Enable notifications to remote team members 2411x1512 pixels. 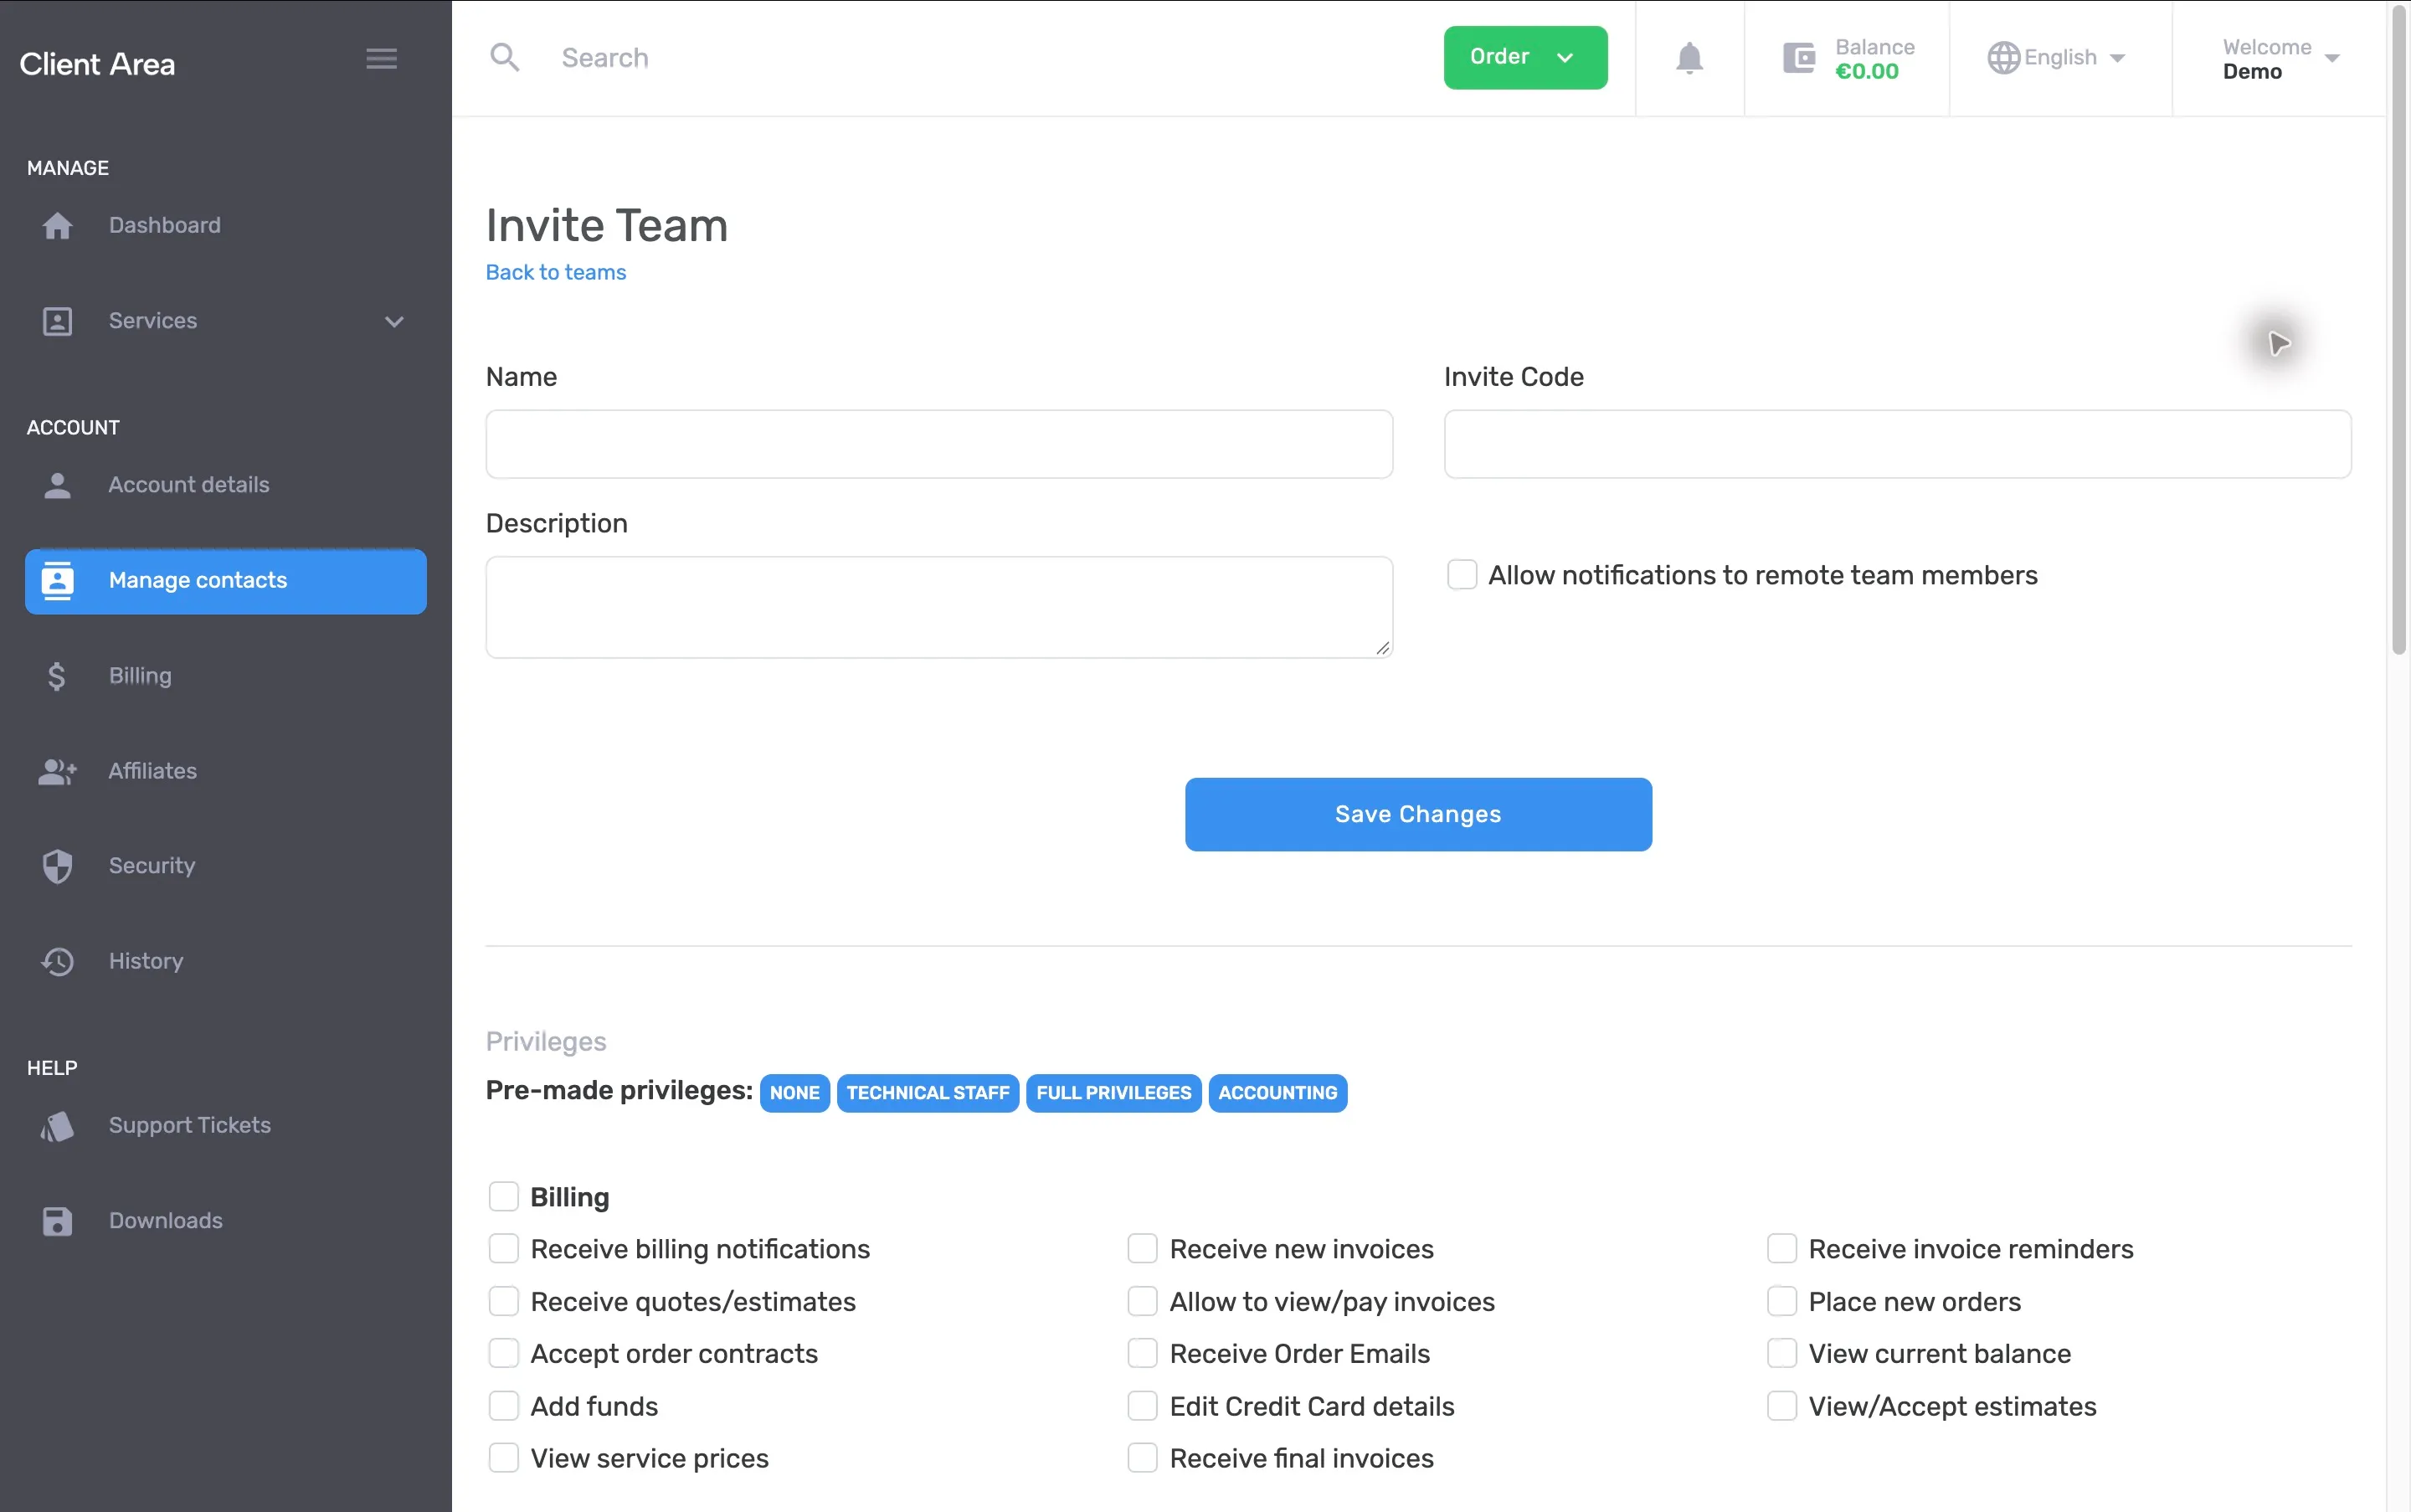point(1462,575)
